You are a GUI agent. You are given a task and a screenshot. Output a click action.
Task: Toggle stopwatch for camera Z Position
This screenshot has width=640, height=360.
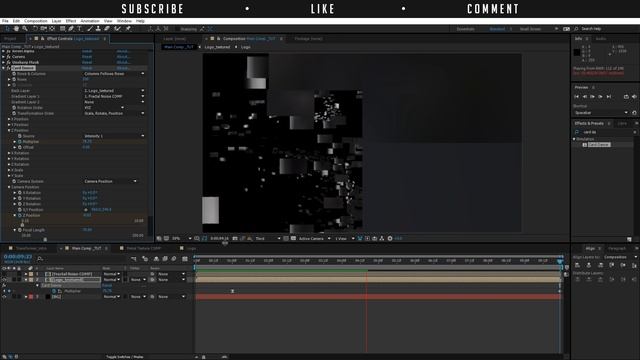[x=20, y=215]
